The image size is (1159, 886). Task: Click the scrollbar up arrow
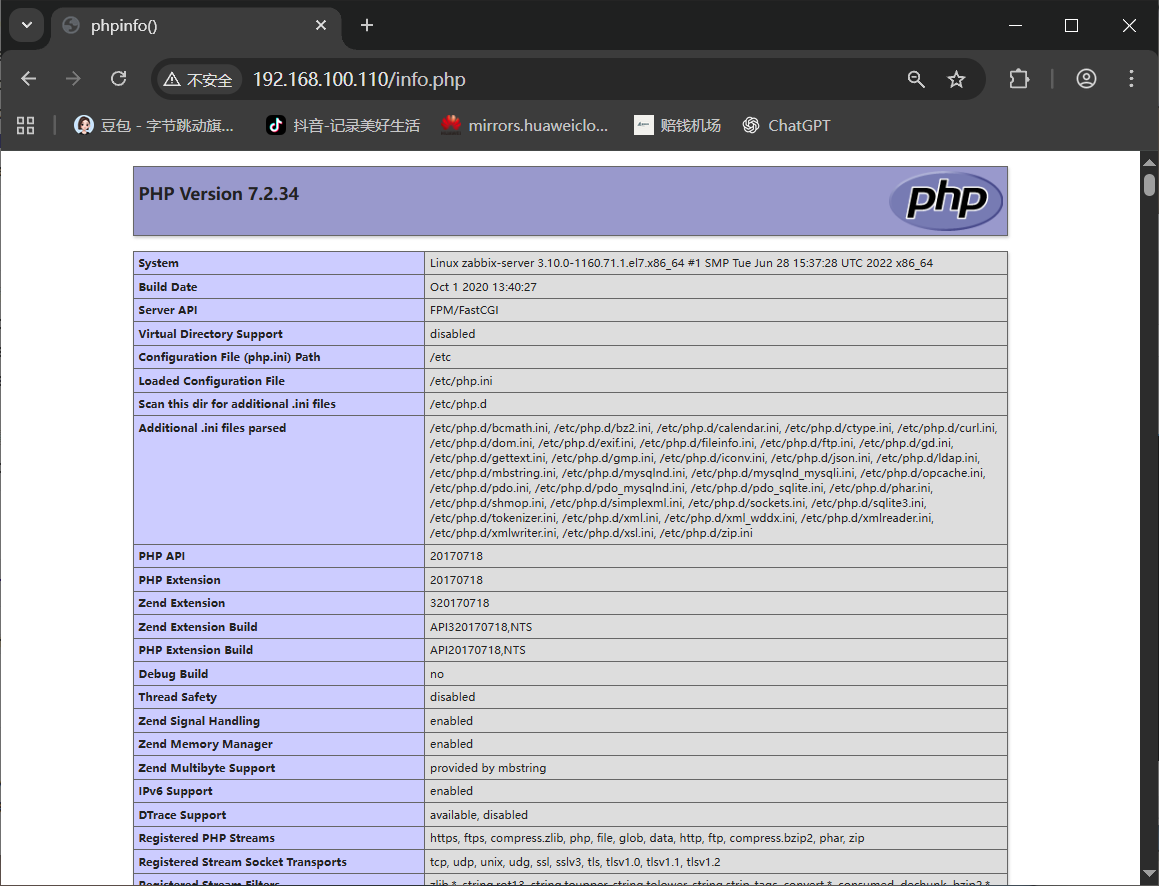coord(1149,161)
